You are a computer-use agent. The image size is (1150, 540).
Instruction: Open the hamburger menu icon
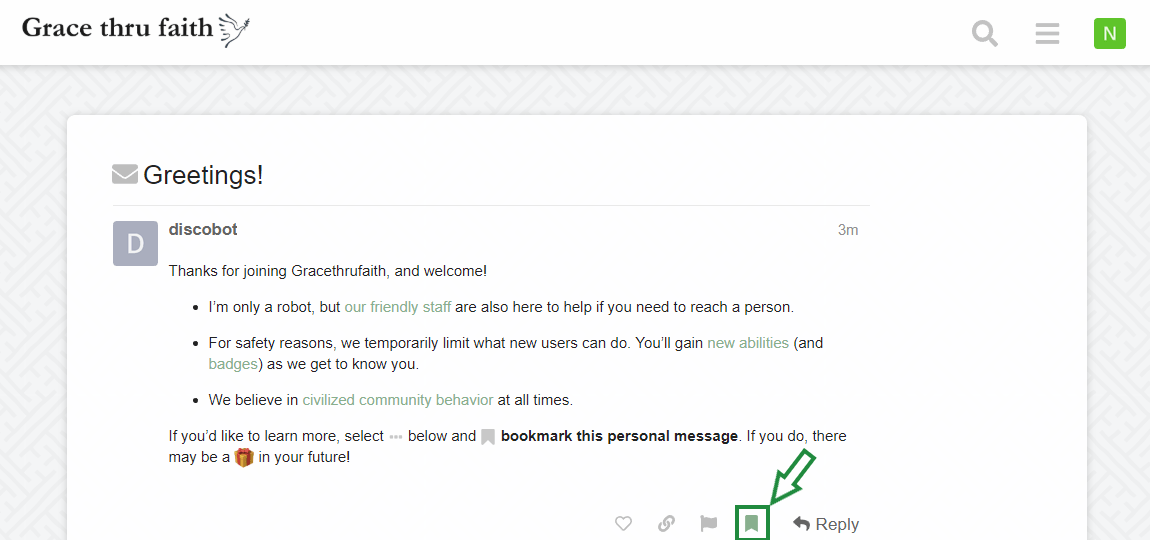click(1047, 34)
